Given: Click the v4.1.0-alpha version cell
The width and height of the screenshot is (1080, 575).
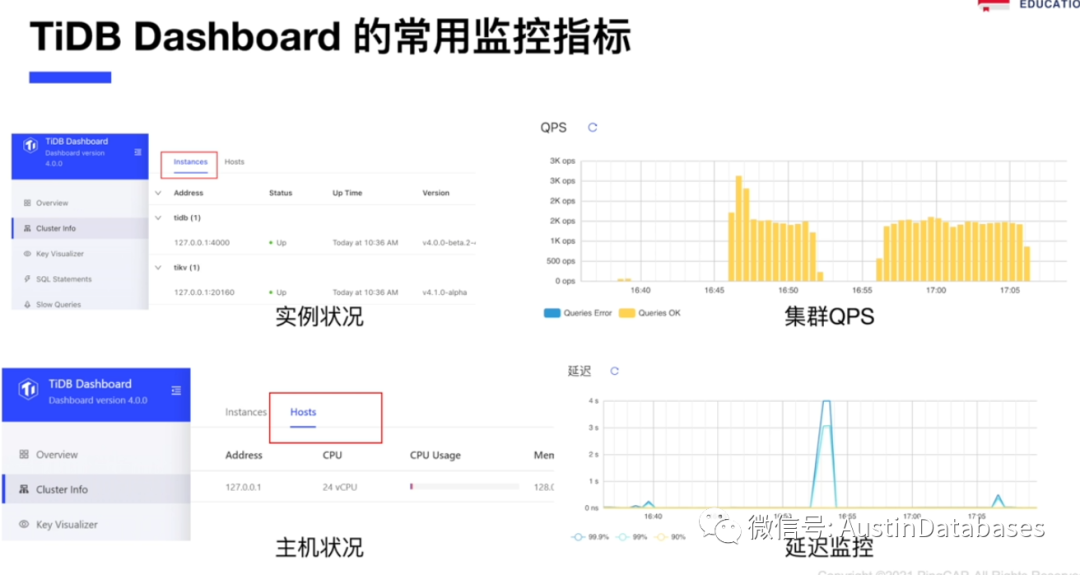Looking at the screenshot, I should (444, 292).
